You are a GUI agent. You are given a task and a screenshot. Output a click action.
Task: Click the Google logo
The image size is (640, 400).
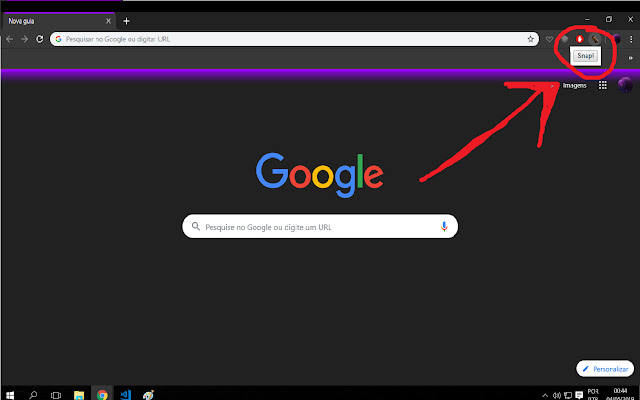(320, 175)
